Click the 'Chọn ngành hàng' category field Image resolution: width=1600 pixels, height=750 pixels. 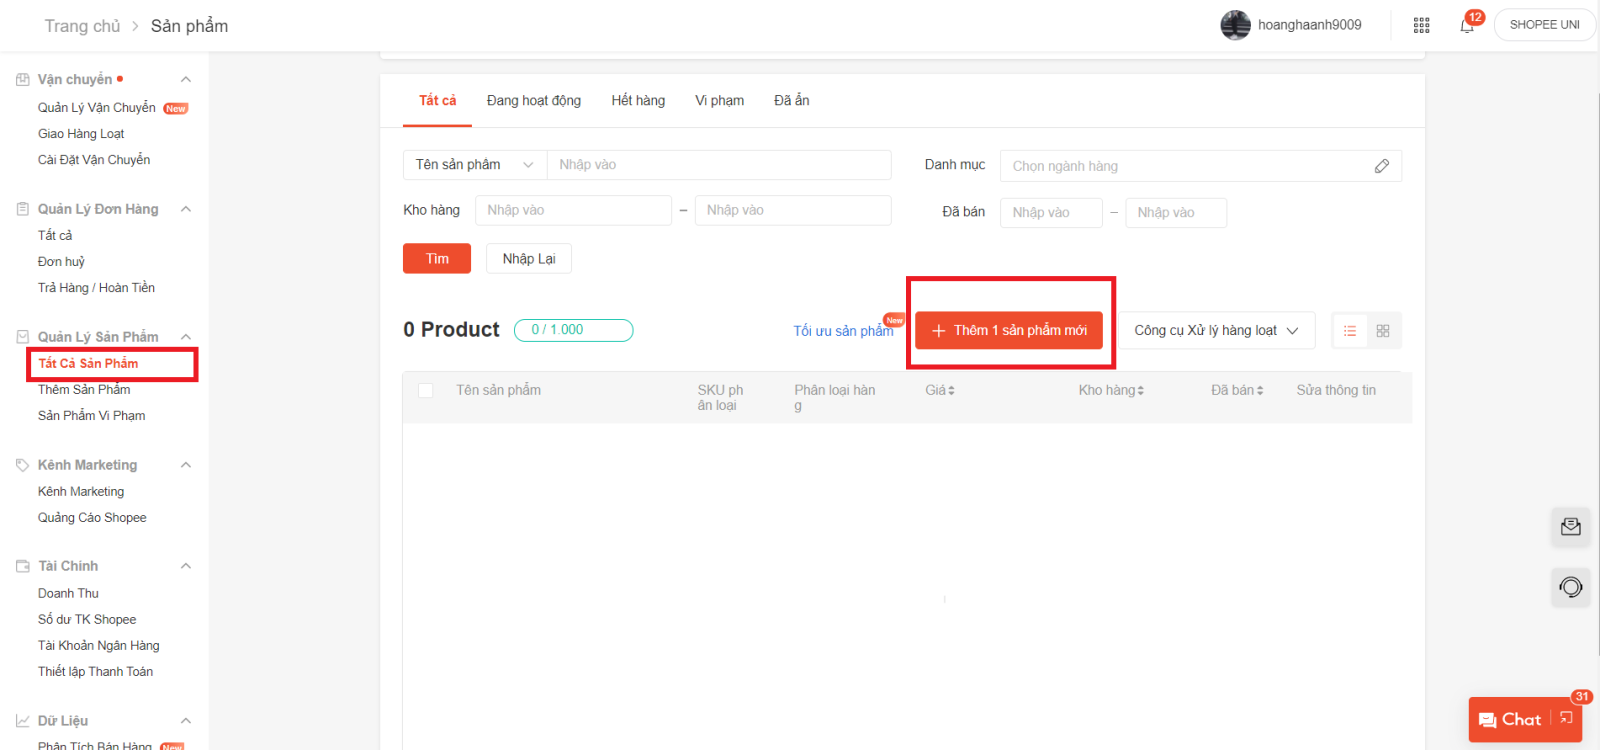[1185, 166]
